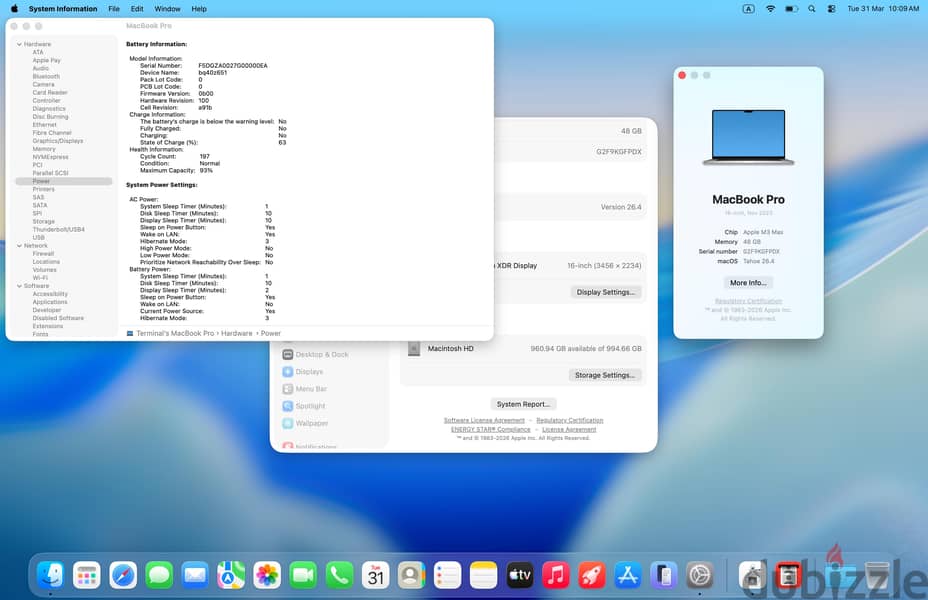Select Menu Bar in Settings sidebar
Screen dimensions: 928x600
tap(305, 389)
